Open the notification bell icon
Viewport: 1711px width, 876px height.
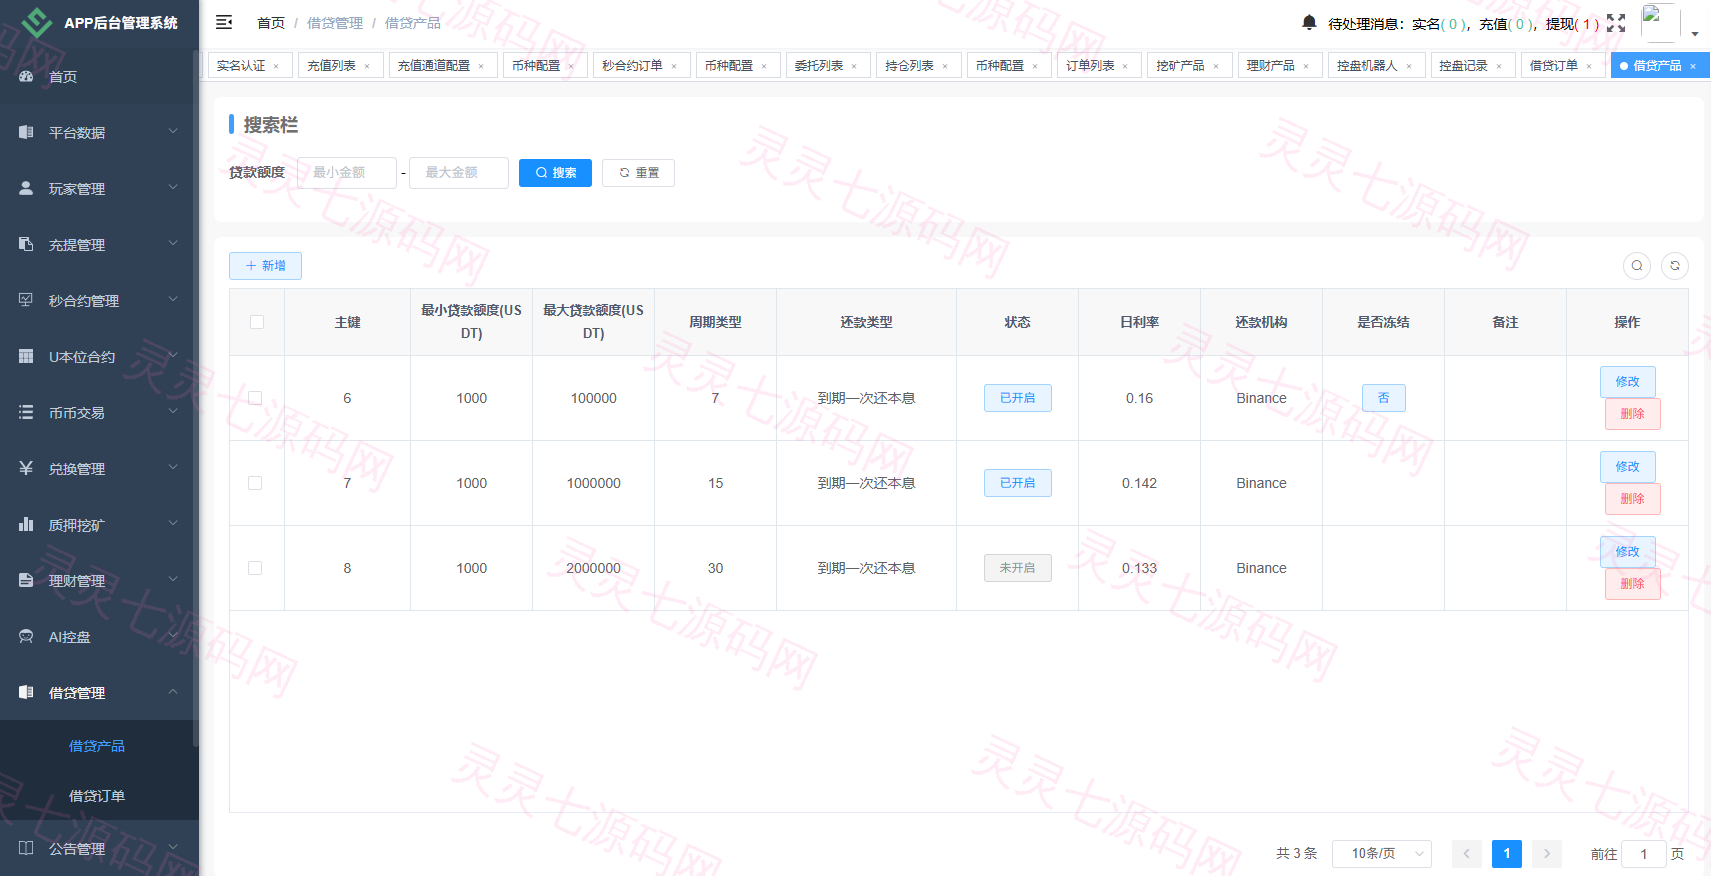pos(1309,22)
